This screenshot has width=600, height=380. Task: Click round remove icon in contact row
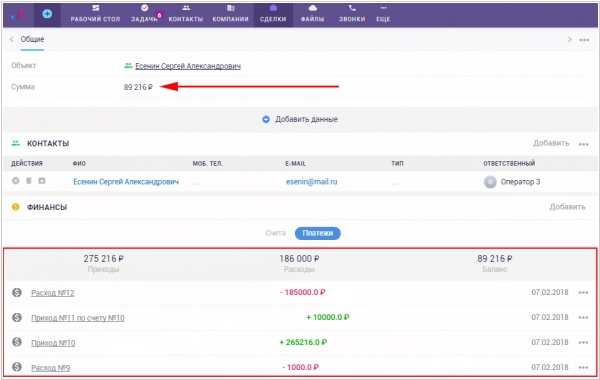pos(15,181)
